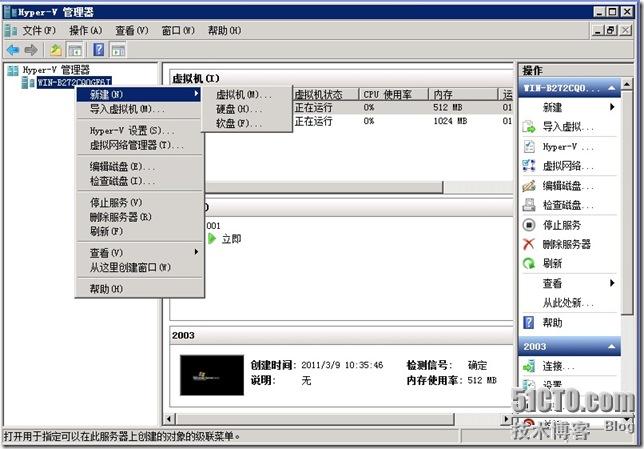Sort by 内存 column header
644x449 pixels.
coord(463,94)
